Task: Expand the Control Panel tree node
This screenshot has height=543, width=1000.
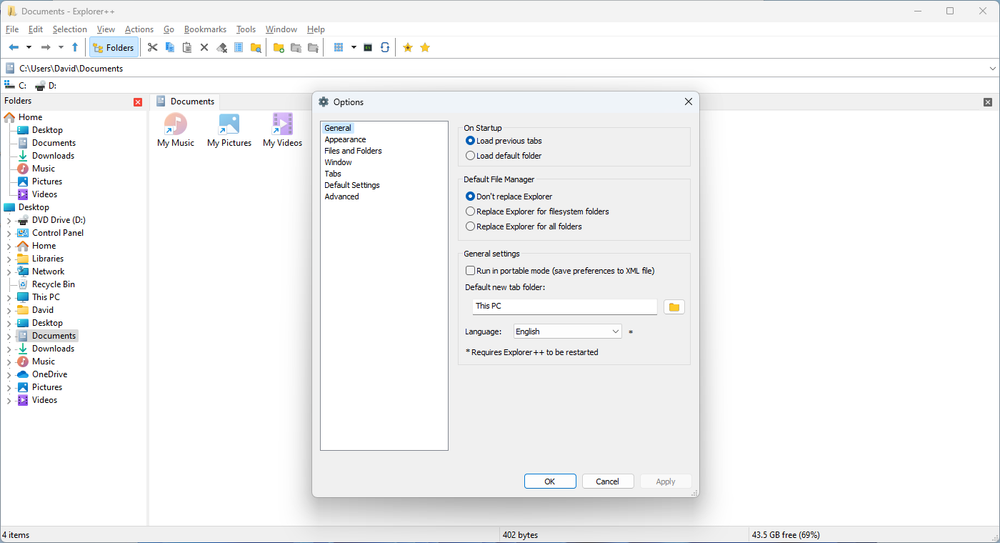Action: tap(9, 233)
